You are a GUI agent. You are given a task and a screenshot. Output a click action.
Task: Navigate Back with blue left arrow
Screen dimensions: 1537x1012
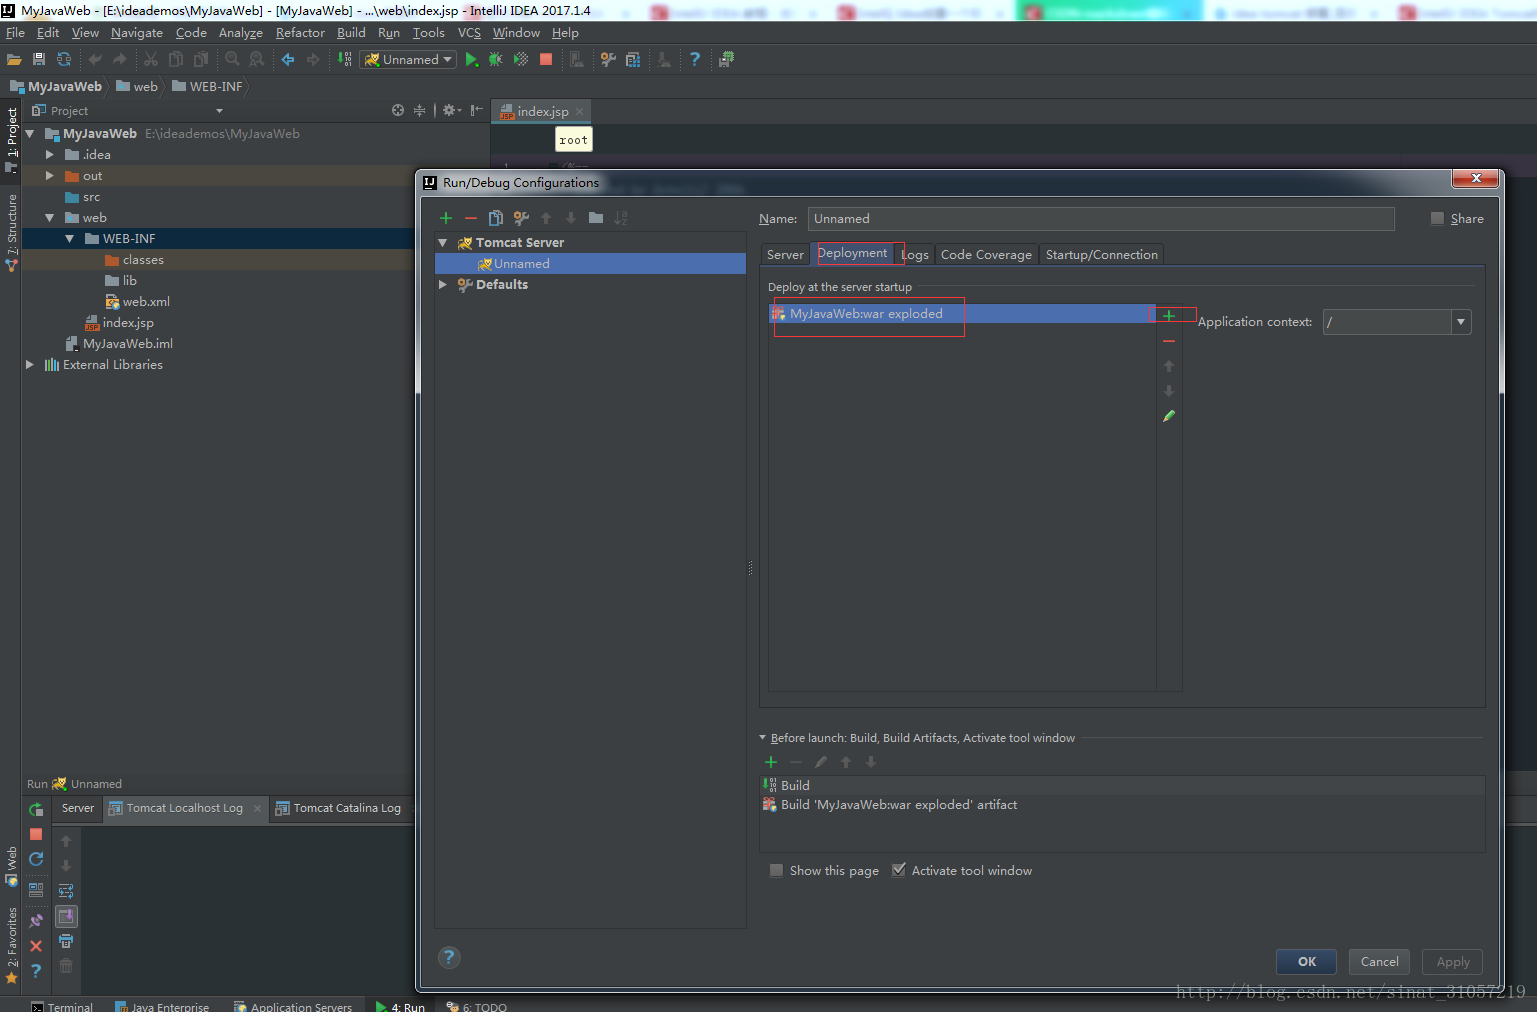288,60
